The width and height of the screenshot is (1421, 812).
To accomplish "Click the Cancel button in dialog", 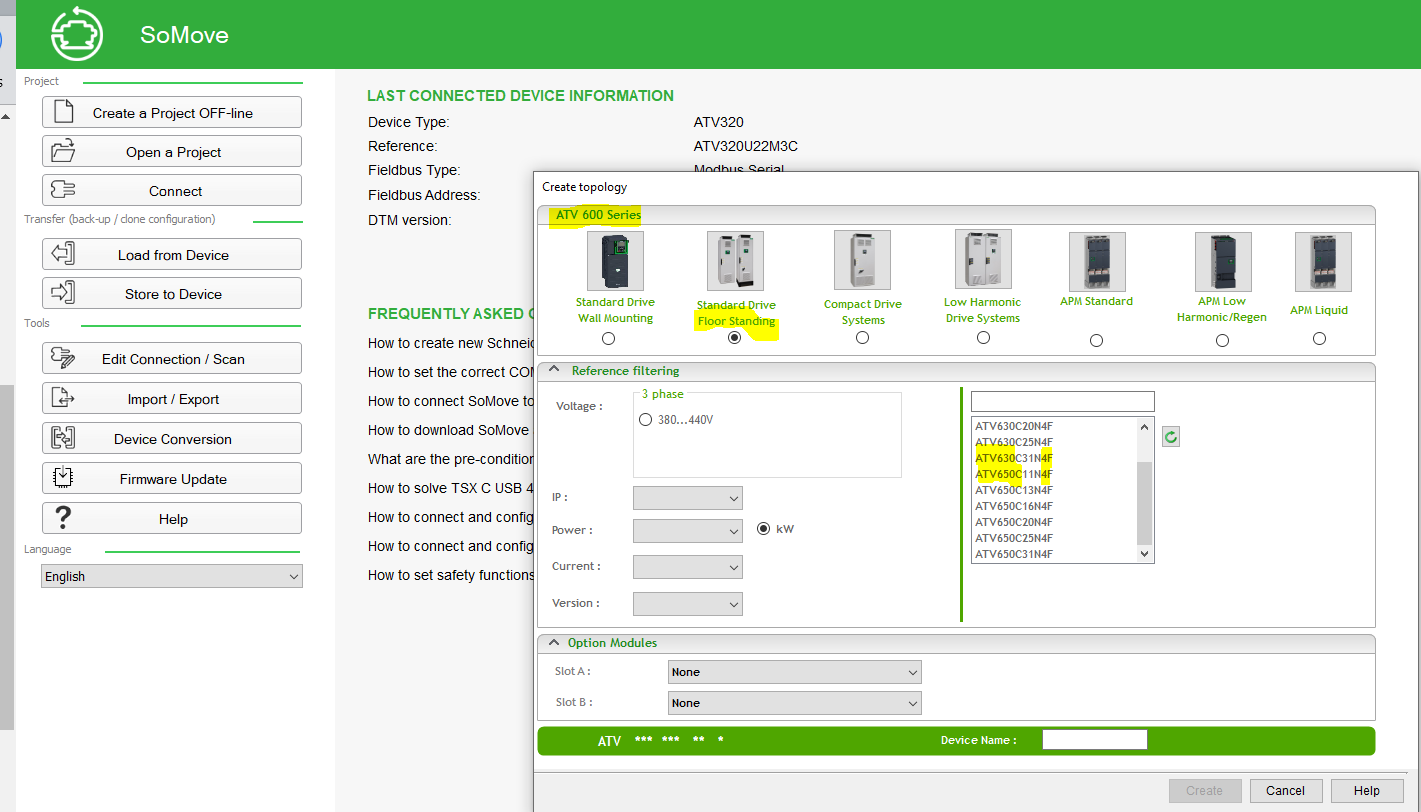I will point(1285,791).
